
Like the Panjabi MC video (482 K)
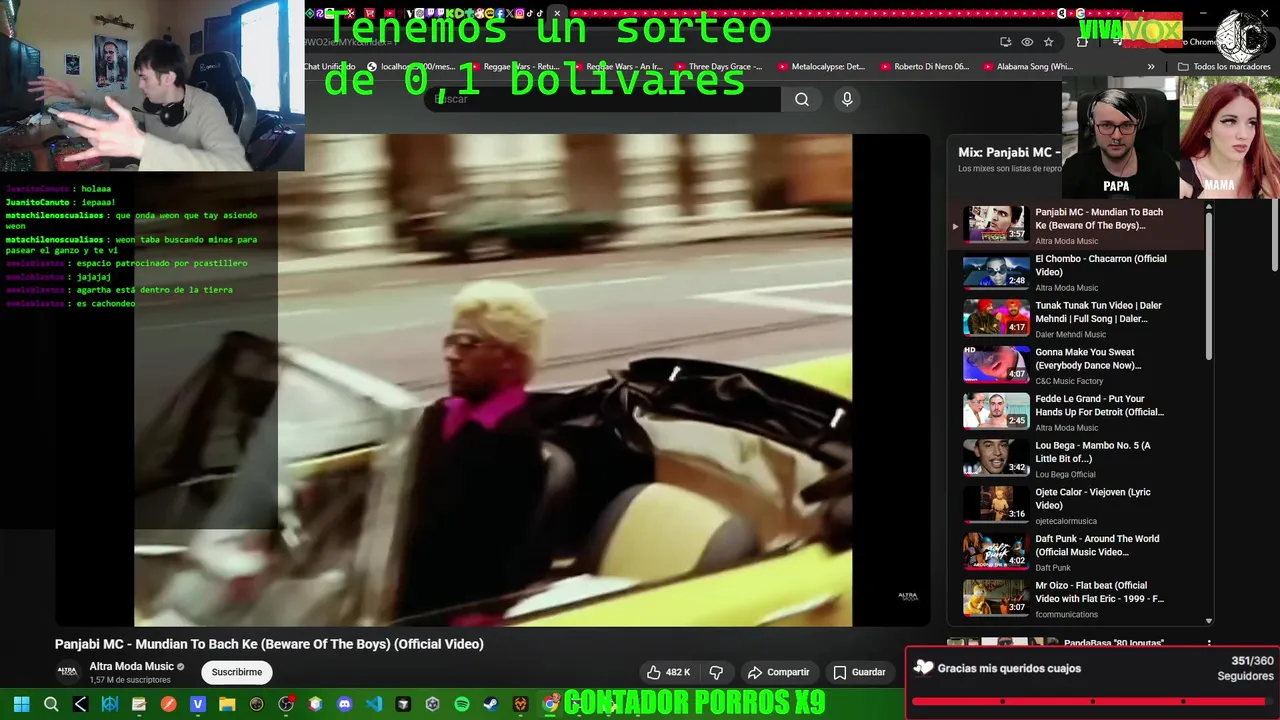pyautogui.click(x=668, y=672)
